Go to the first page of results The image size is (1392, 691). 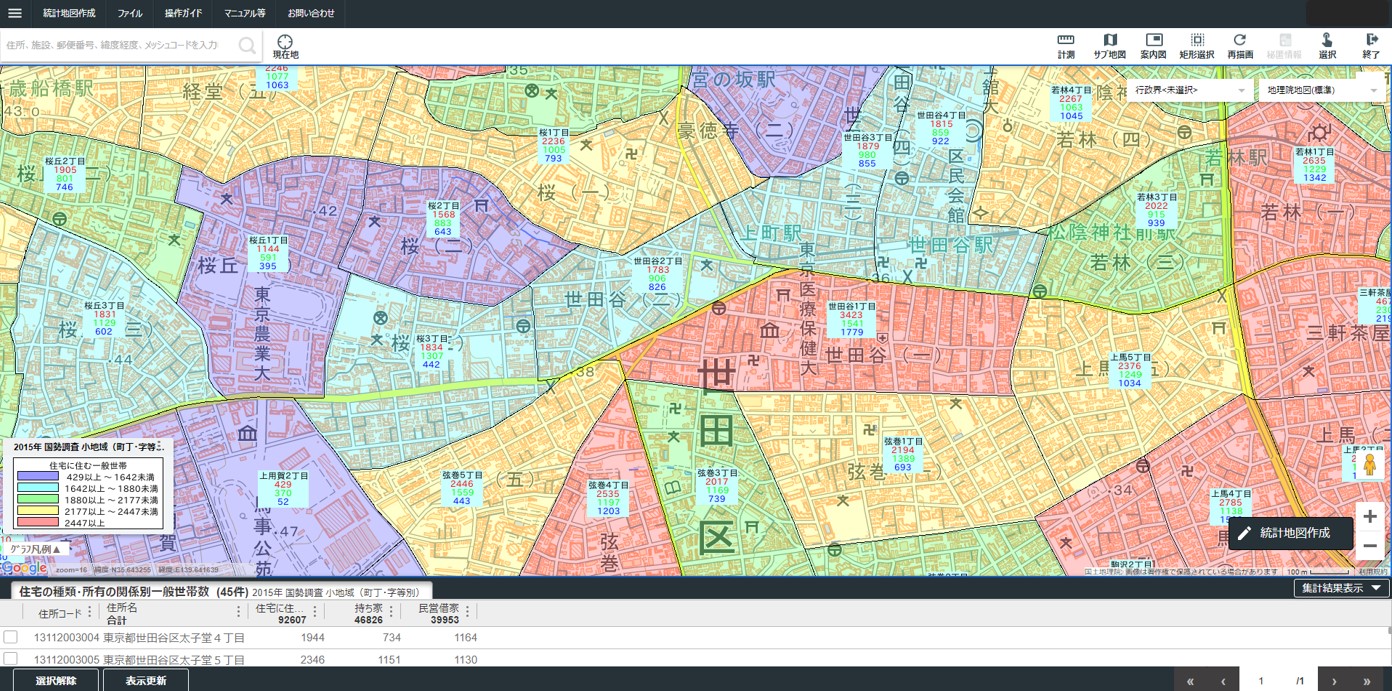[1190, 681]
